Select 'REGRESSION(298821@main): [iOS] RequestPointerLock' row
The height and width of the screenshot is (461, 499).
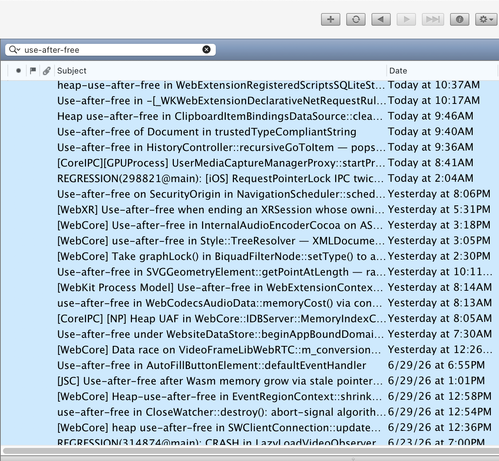point(249,178)
